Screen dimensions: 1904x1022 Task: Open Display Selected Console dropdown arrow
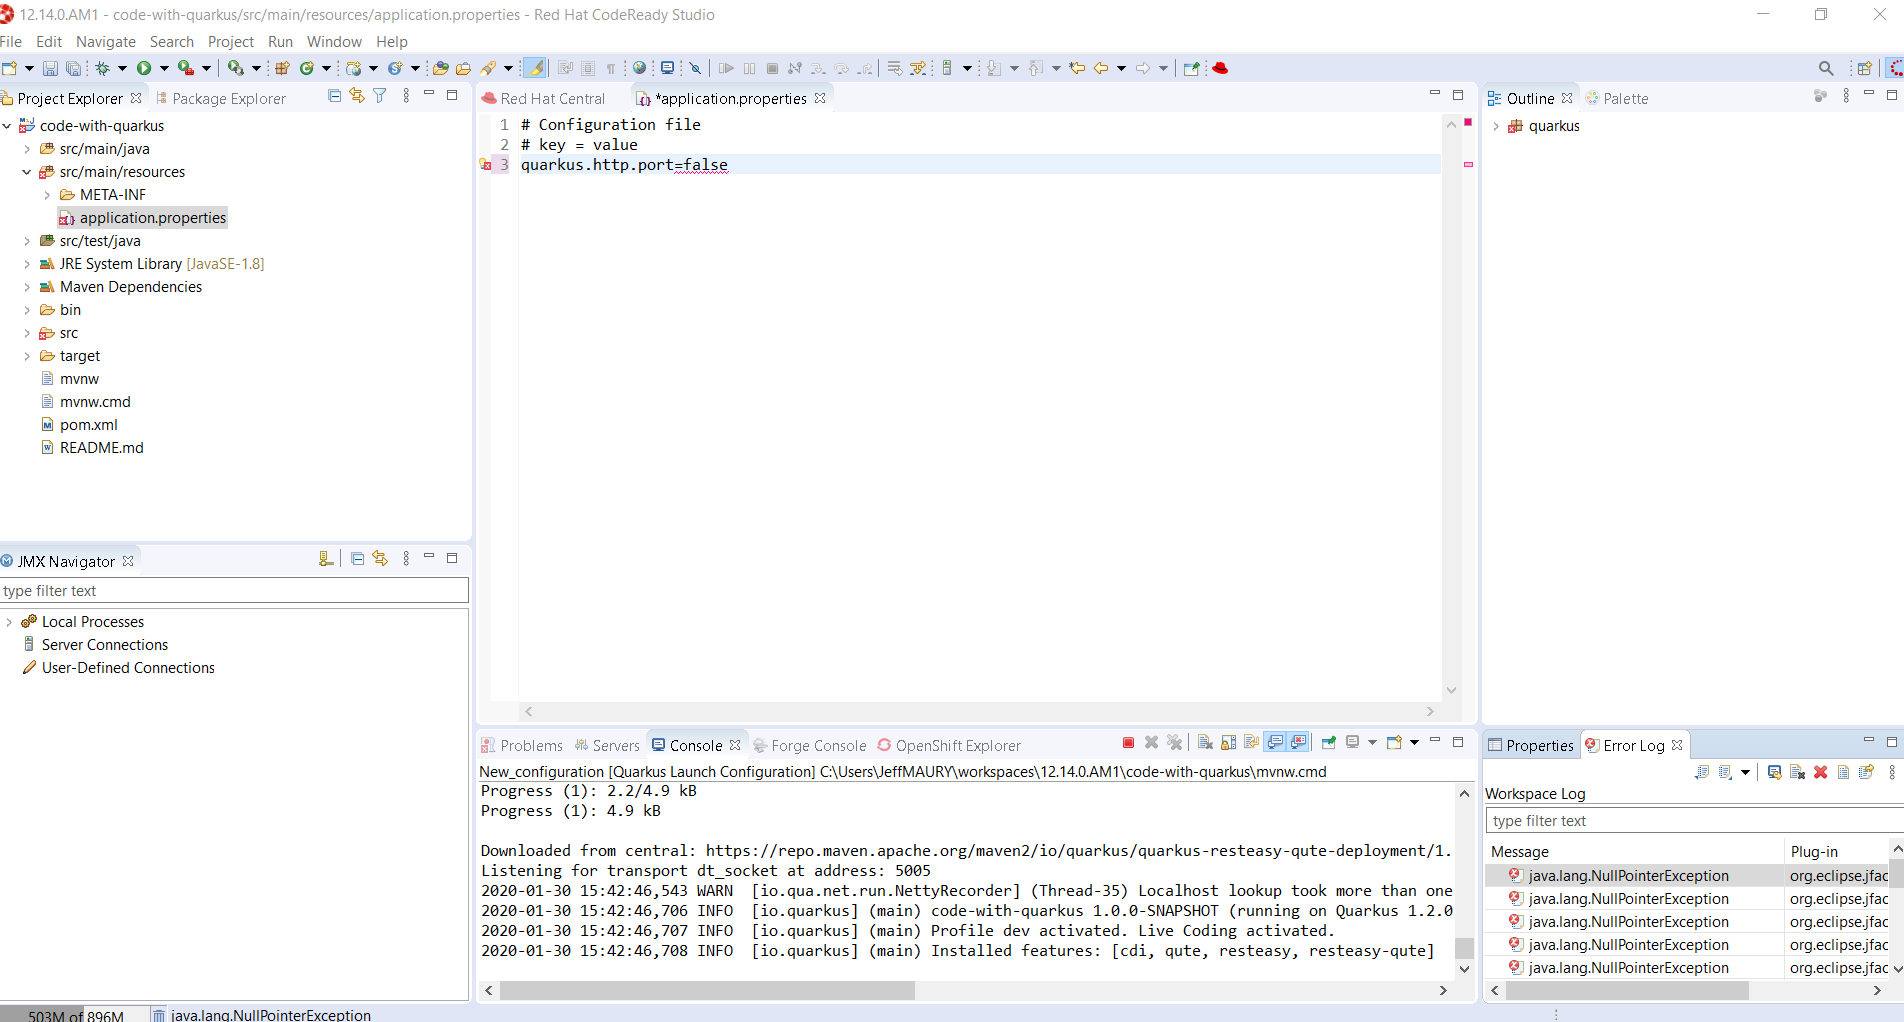[1372, 742]
